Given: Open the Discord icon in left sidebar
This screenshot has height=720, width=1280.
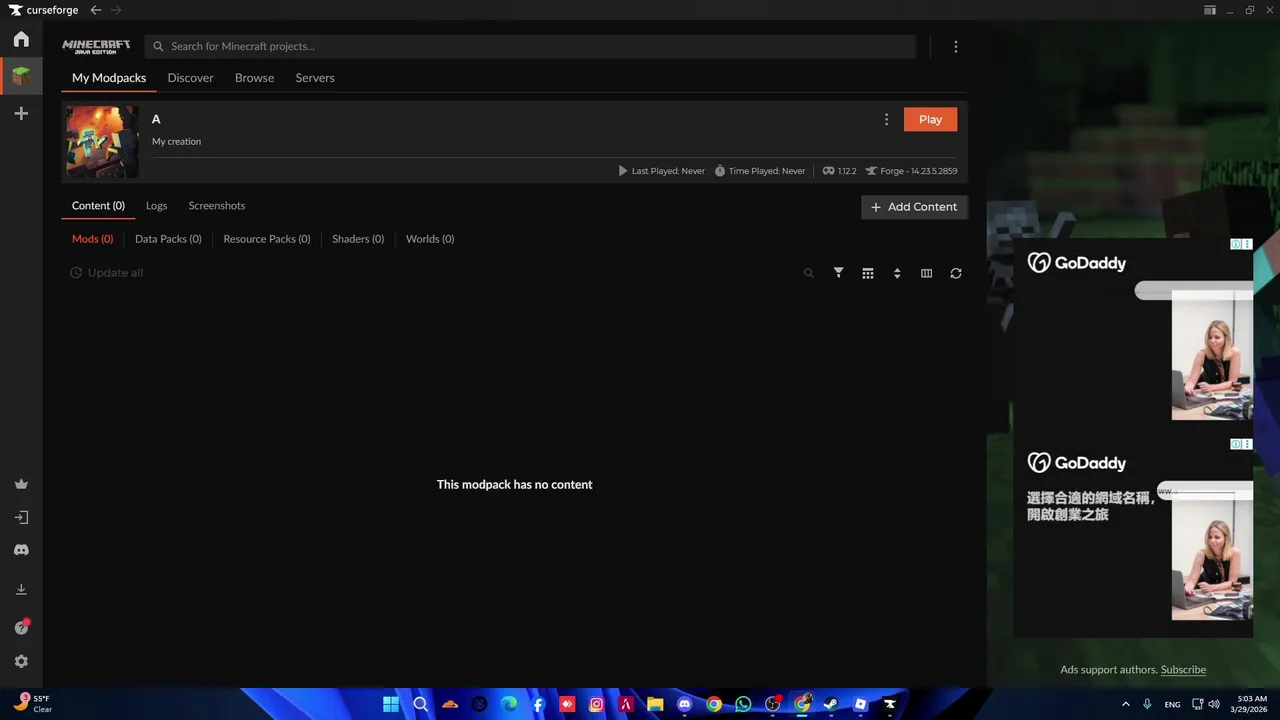Looking at the screenshot, I should 21,550.
